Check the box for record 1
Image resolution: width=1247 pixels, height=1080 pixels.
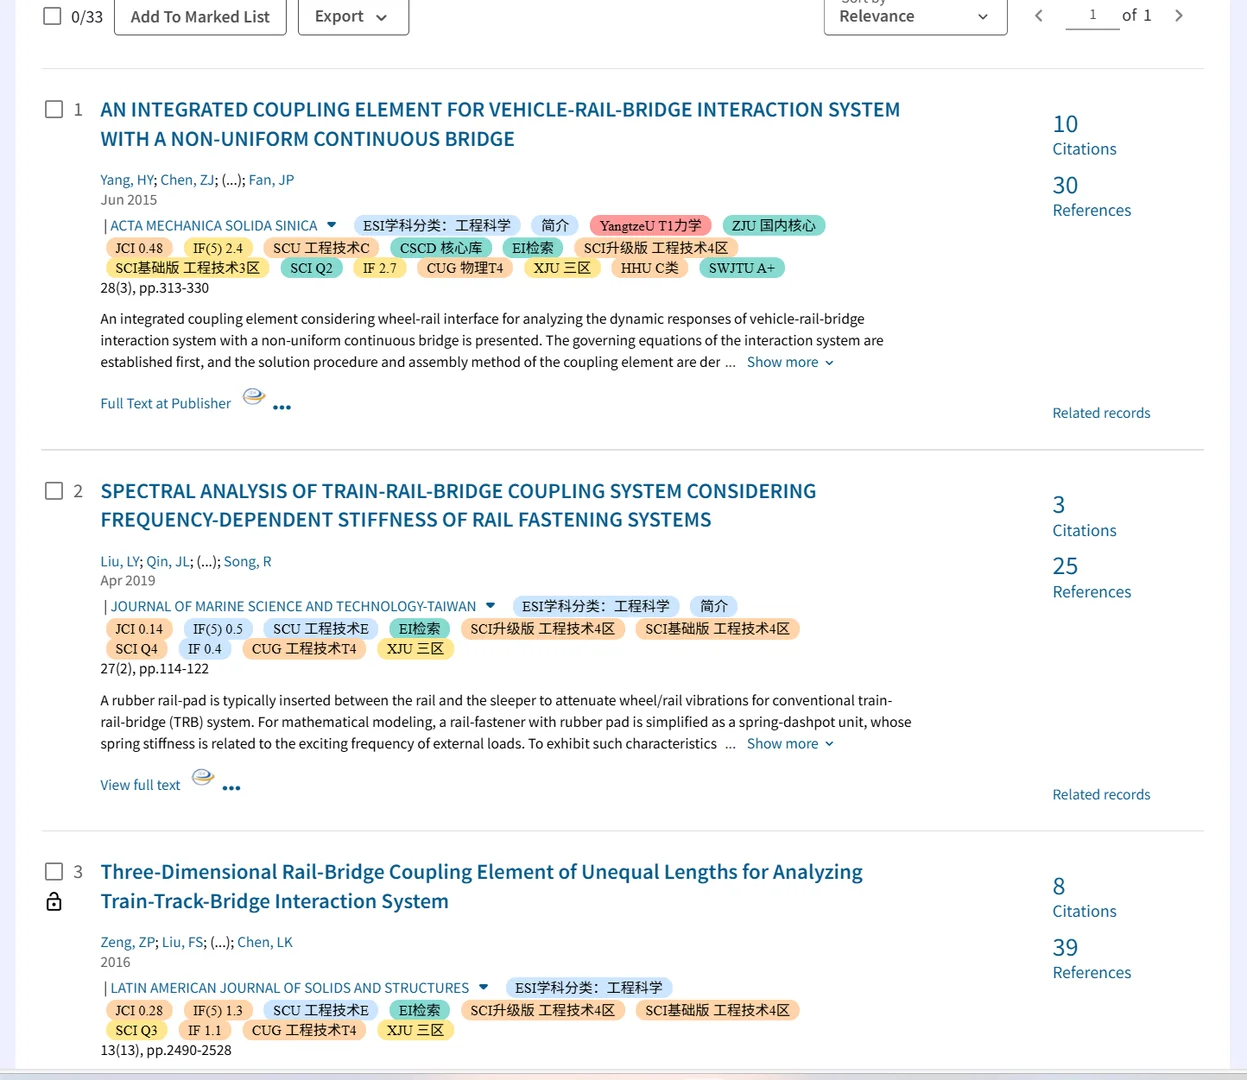pos(54,109)
